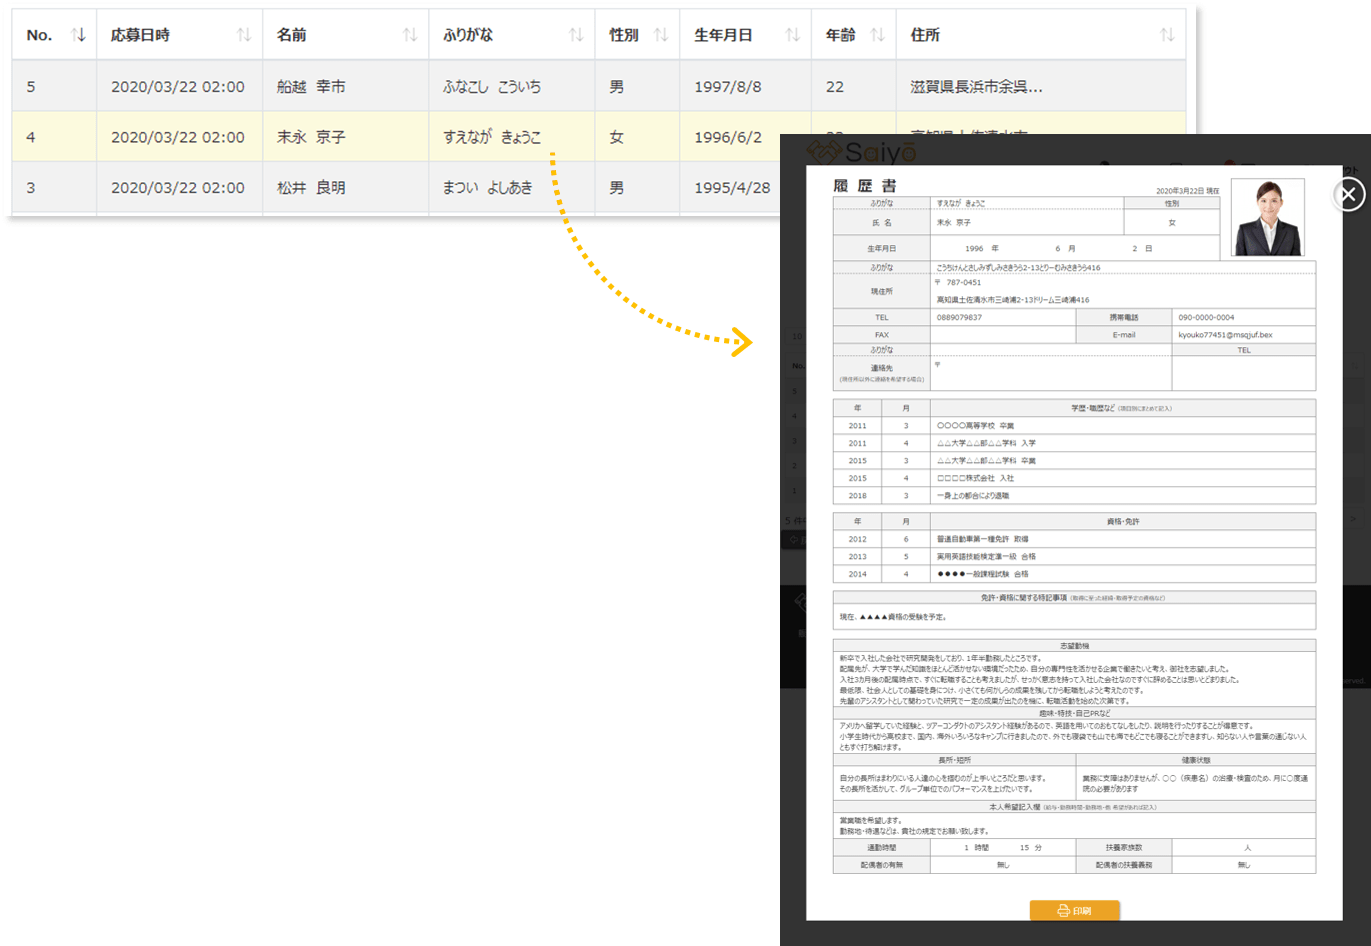Click the phone number 0889079837 field
The image size is (1371, 946).
pyautogui.click(x=959, y=318)
